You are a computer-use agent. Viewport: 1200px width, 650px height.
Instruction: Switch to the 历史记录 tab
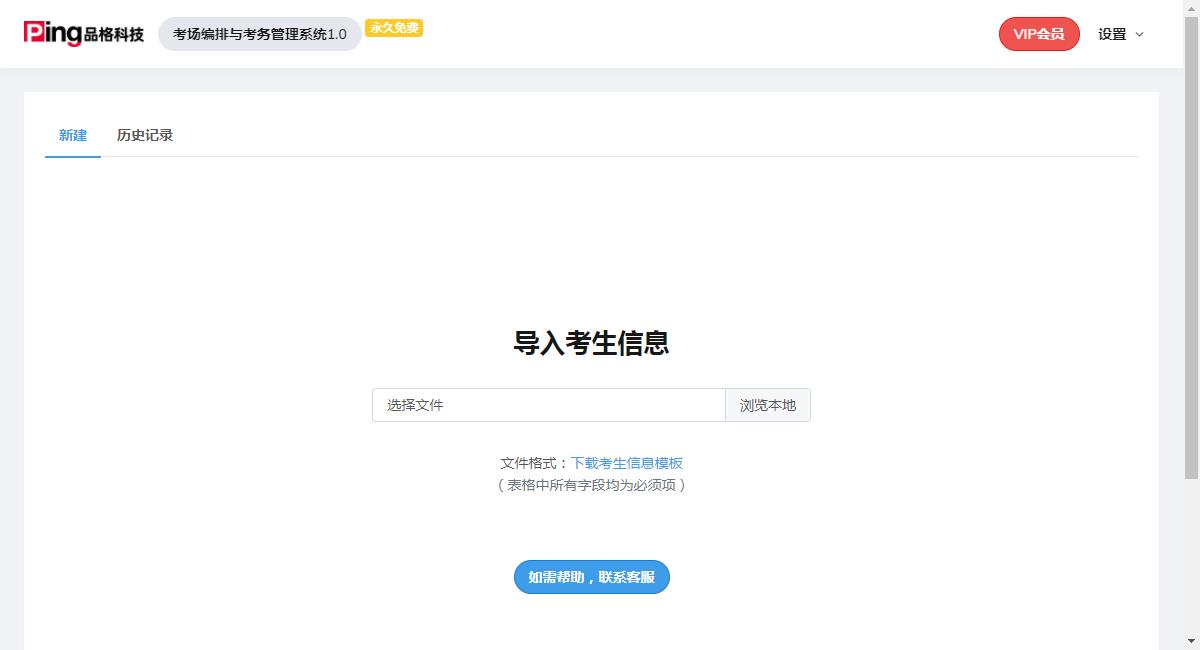(x=144, y=134)
